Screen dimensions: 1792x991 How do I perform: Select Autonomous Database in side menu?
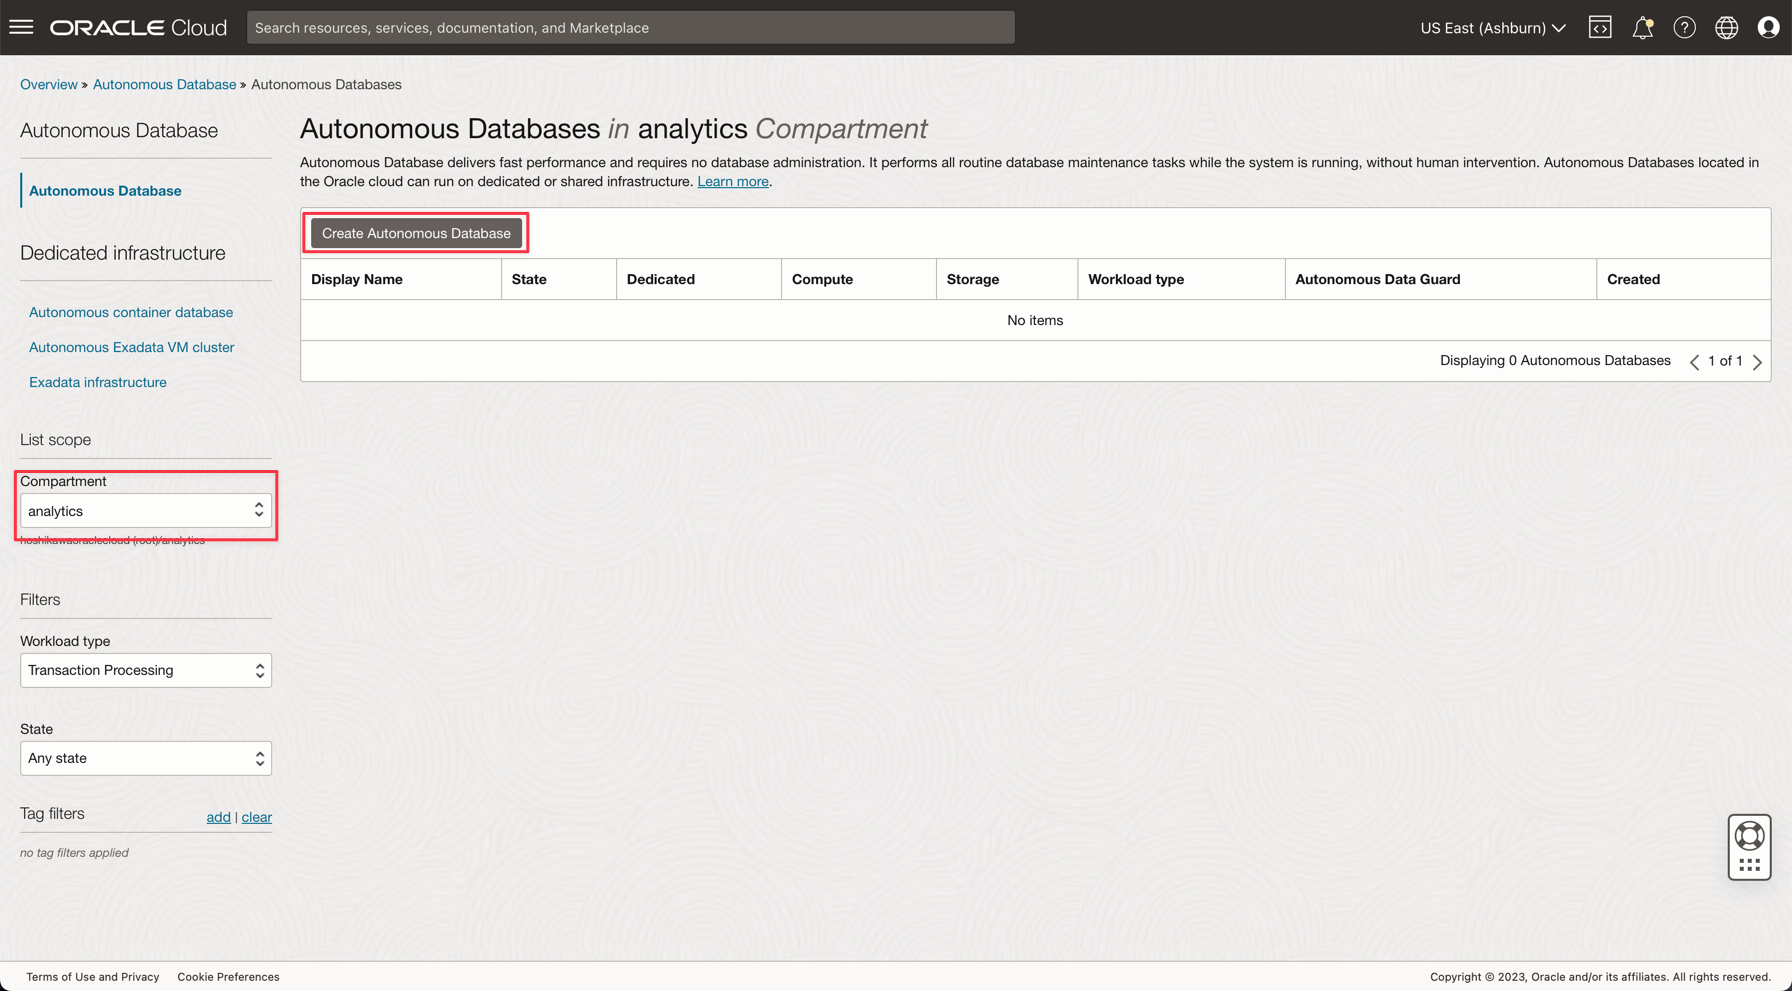(105, 190)
